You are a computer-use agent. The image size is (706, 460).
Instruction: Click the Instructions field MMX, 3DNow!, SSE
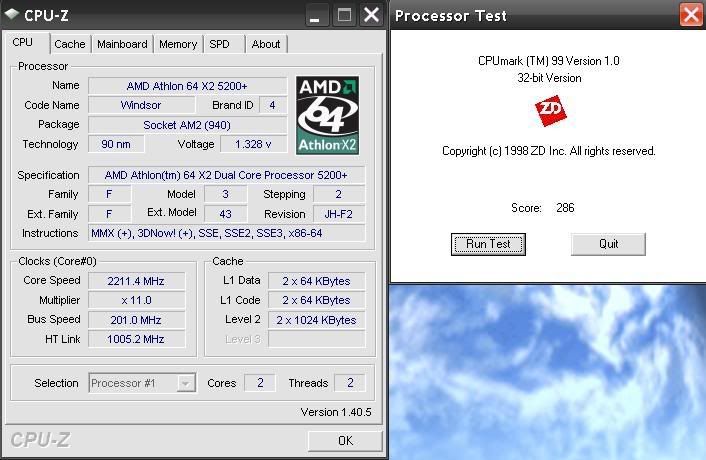click(226, 234)
